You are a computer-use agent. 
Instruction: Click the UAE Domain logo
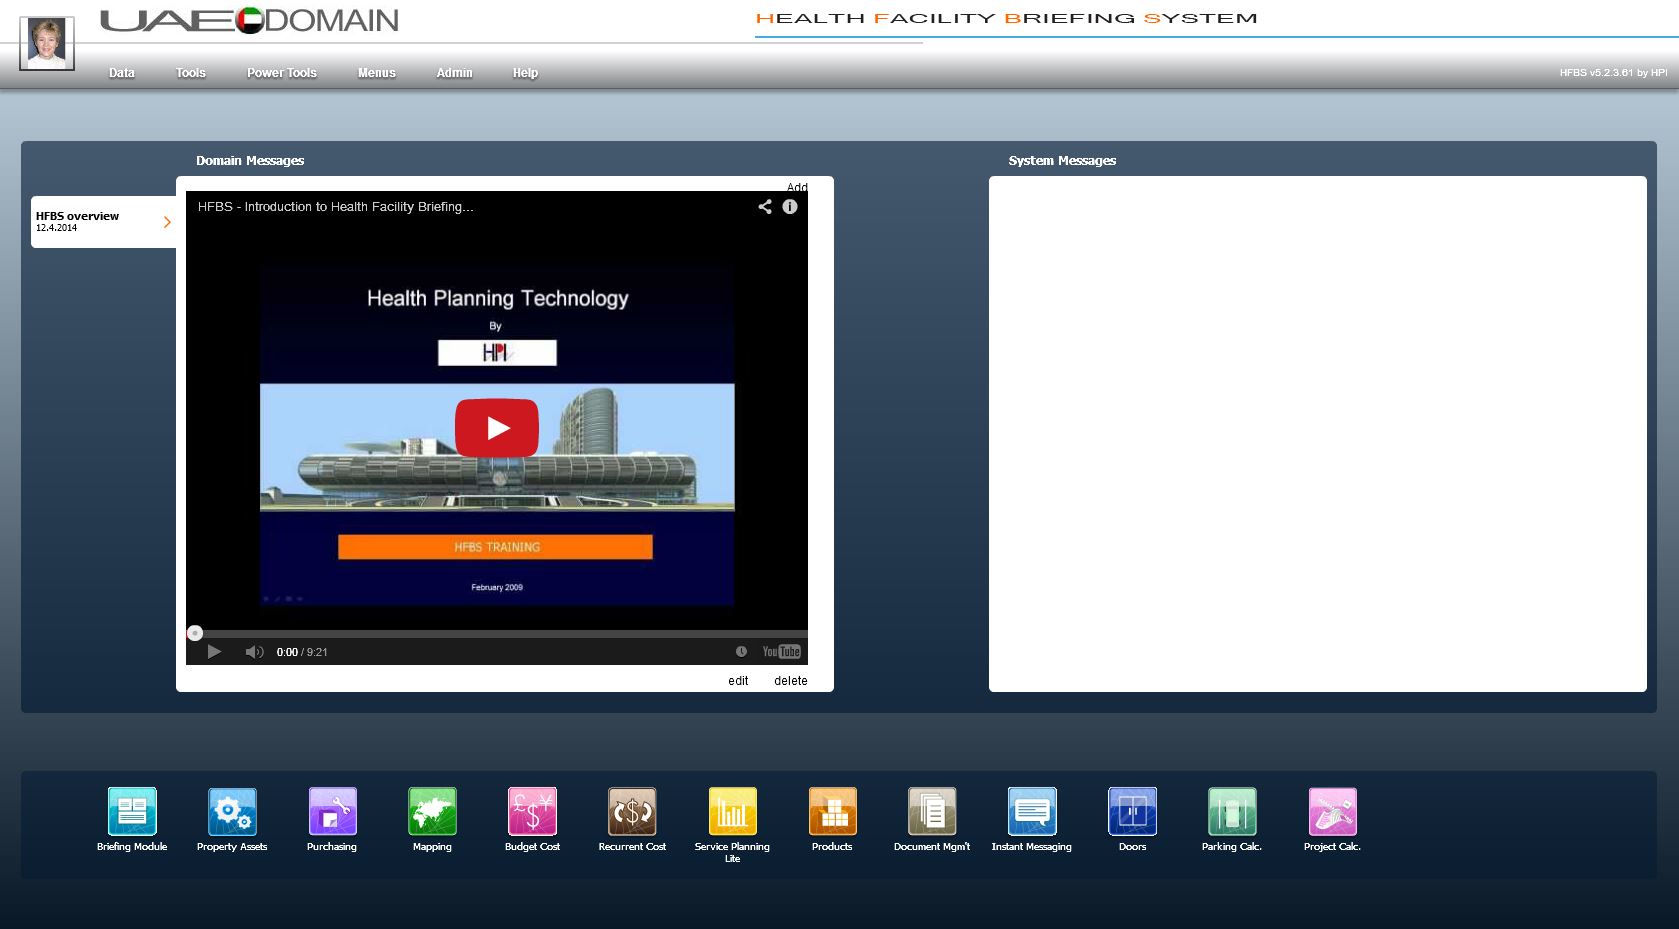coord(250,20)
